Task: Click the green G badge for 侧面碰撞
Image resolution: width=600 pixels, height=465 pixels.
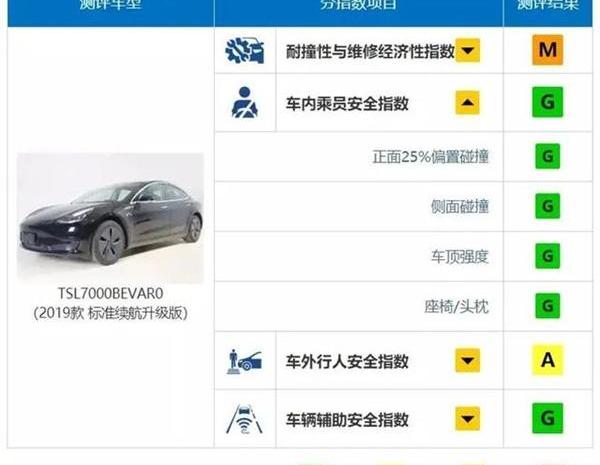Action: point(548,206)
